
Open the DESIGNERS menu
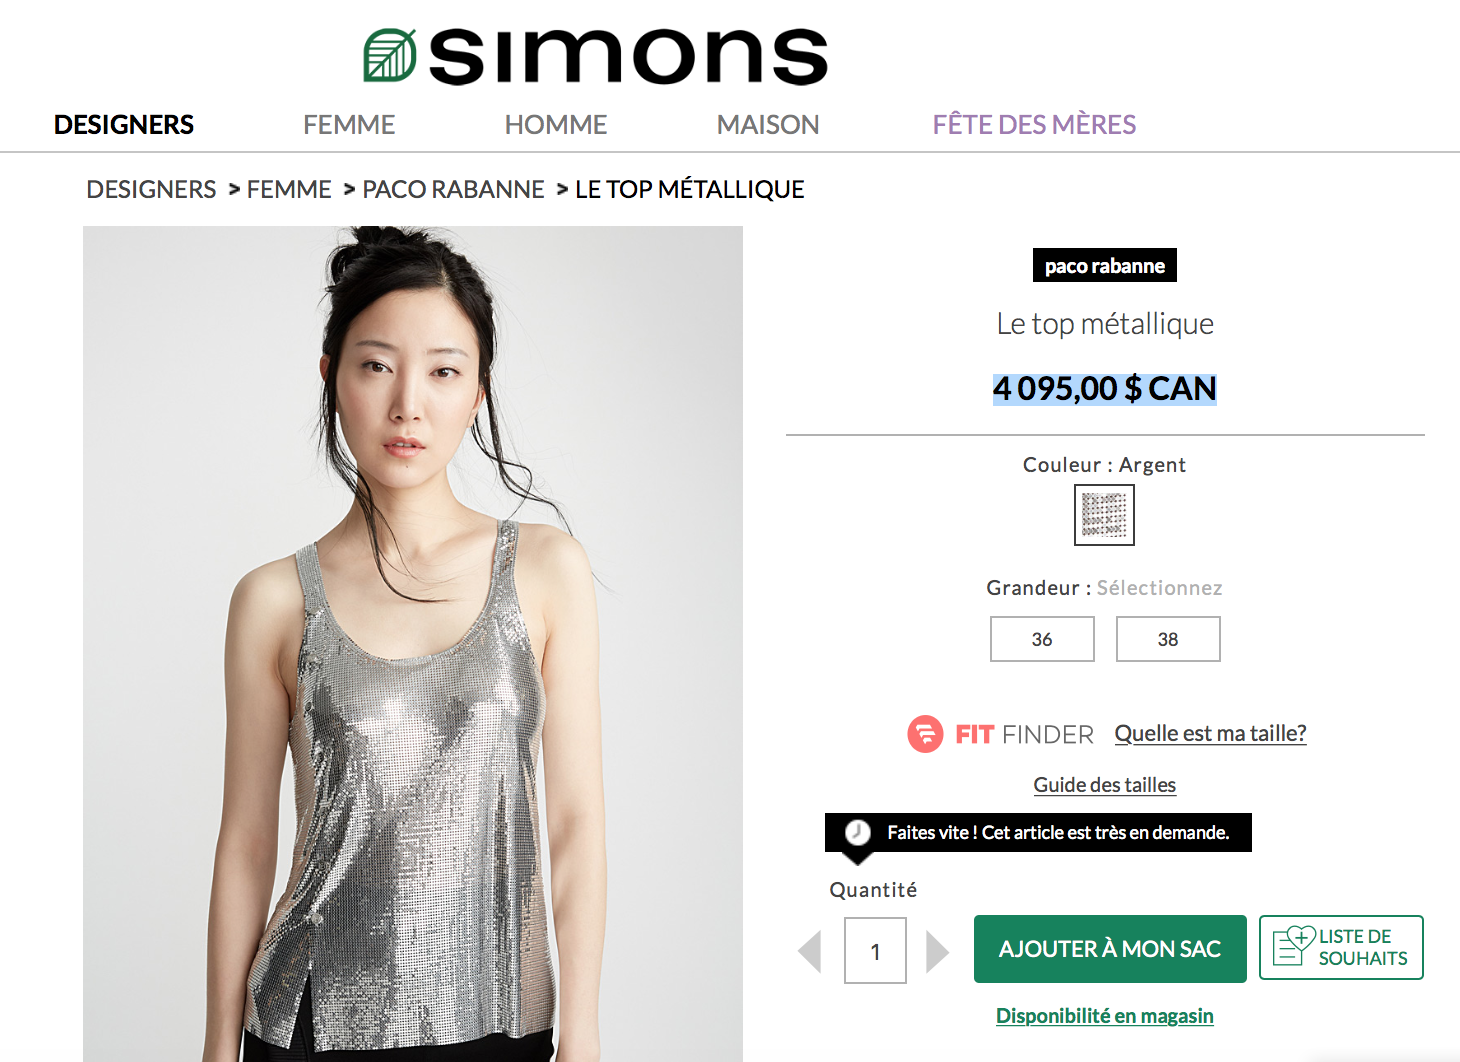[x=124, y=125]
